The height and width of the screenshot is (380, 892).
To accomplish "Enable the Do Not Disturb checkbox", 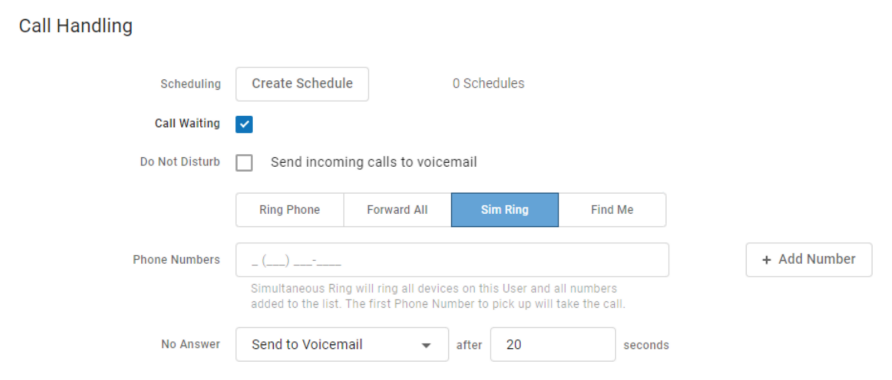I will pyautogui.click(x=244, y=163).
